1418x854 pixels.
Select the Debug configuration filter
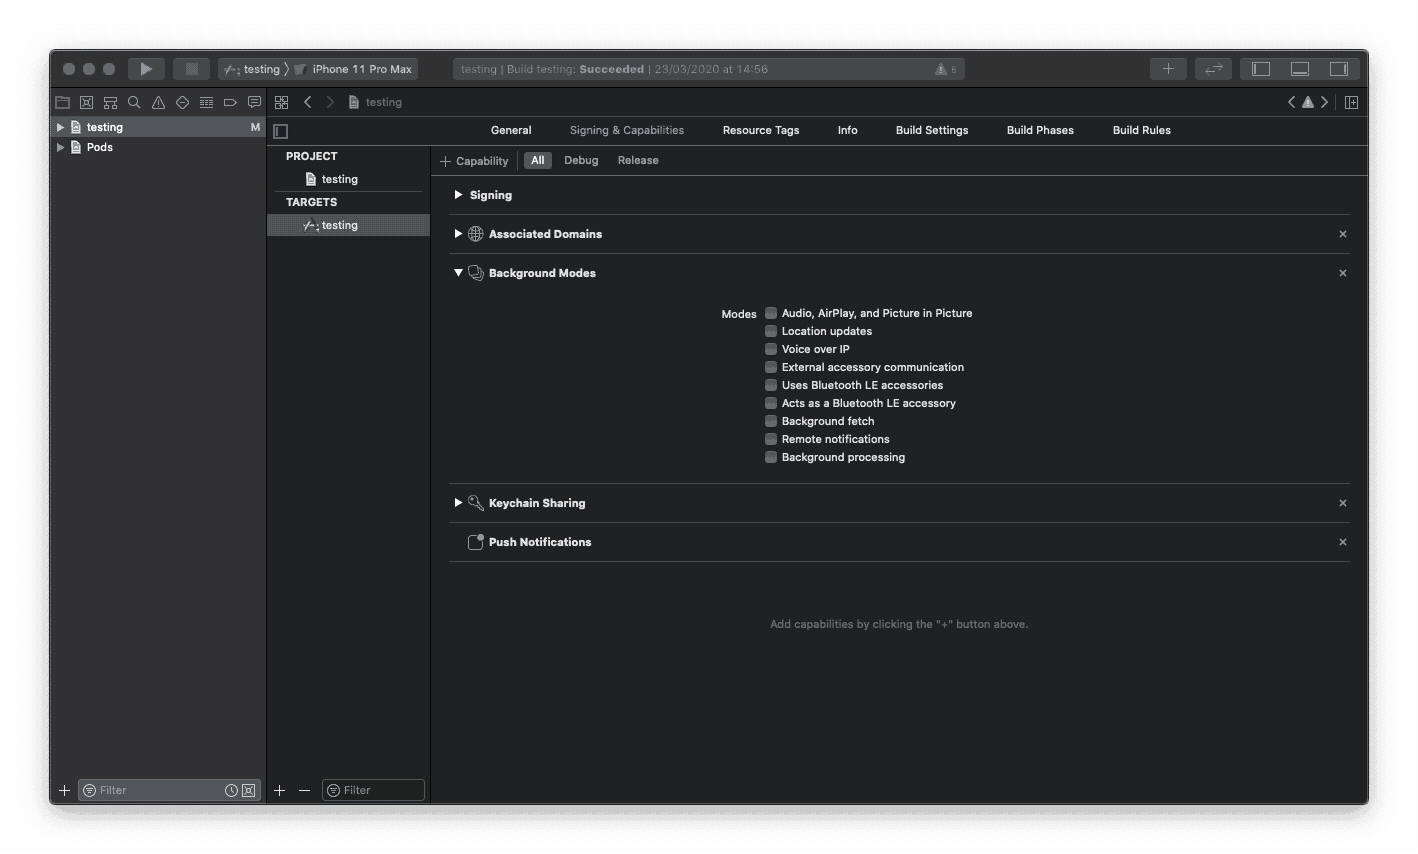[x=581, y=160]
